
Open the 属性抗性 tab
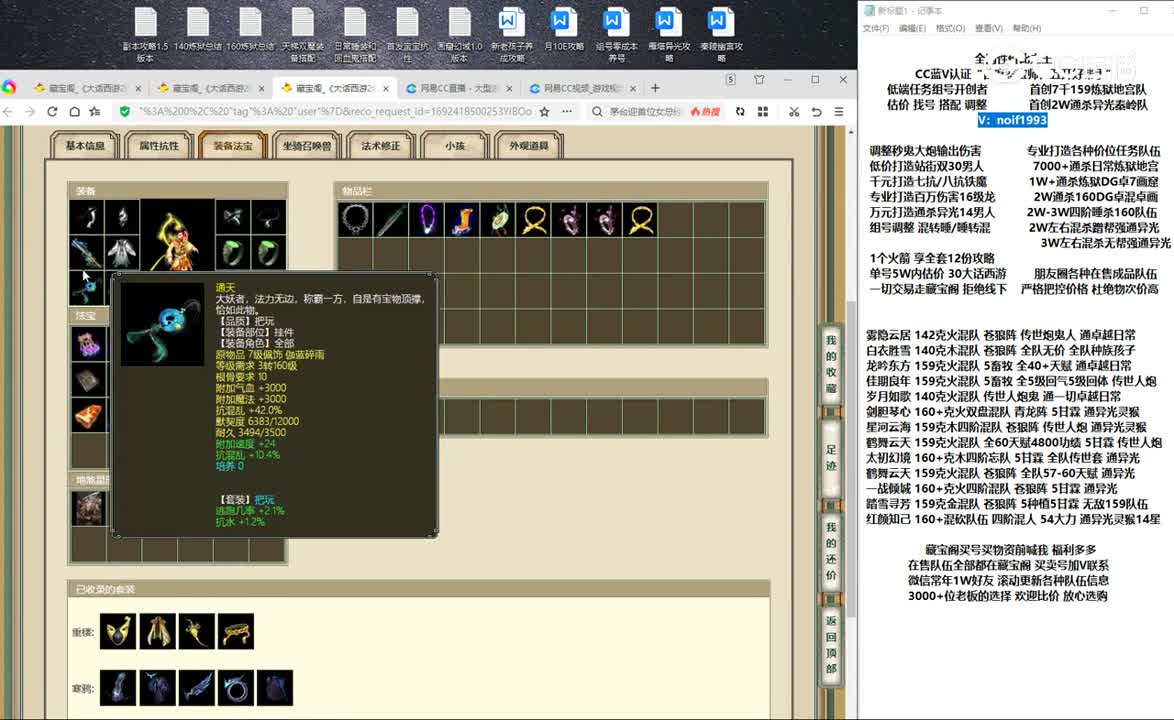[159, 146]
